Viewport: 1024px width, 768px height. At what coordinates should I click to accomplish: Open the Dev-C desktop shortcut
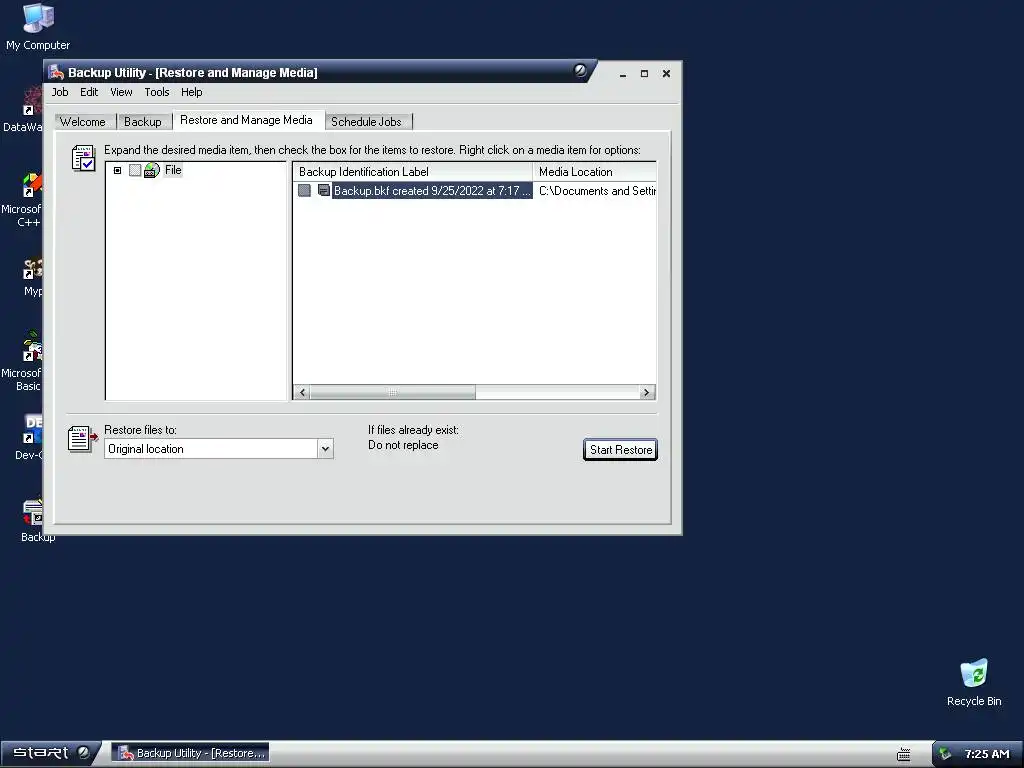(33, 429)
